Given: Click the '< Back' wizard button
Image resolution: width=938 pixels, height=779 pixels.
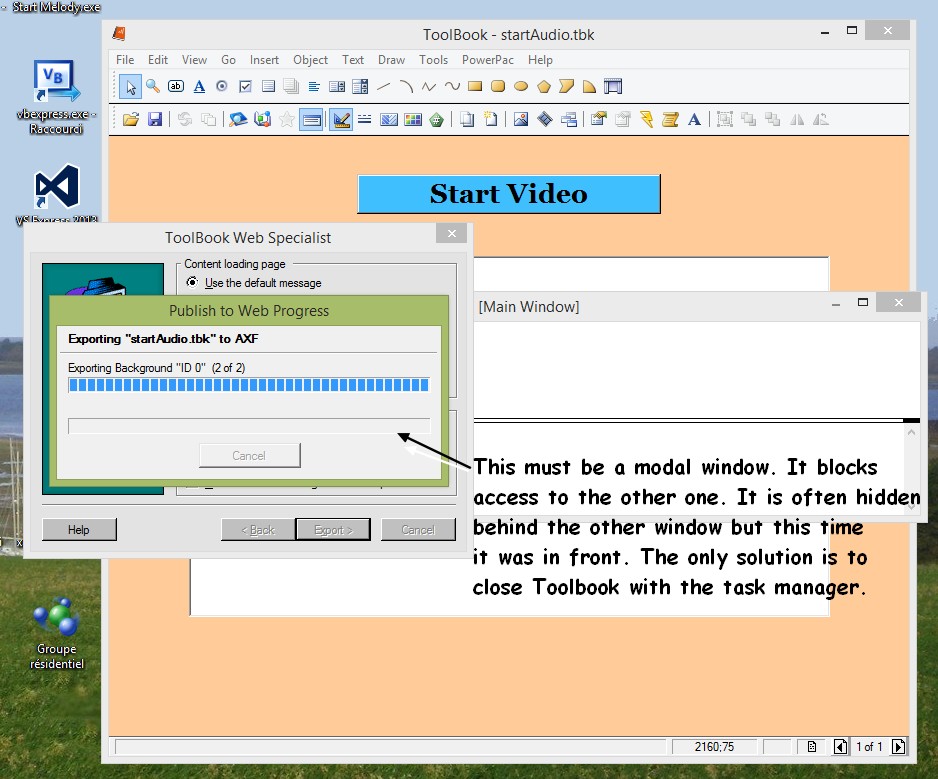Looking at the screenshot, I should pos(258,530).
